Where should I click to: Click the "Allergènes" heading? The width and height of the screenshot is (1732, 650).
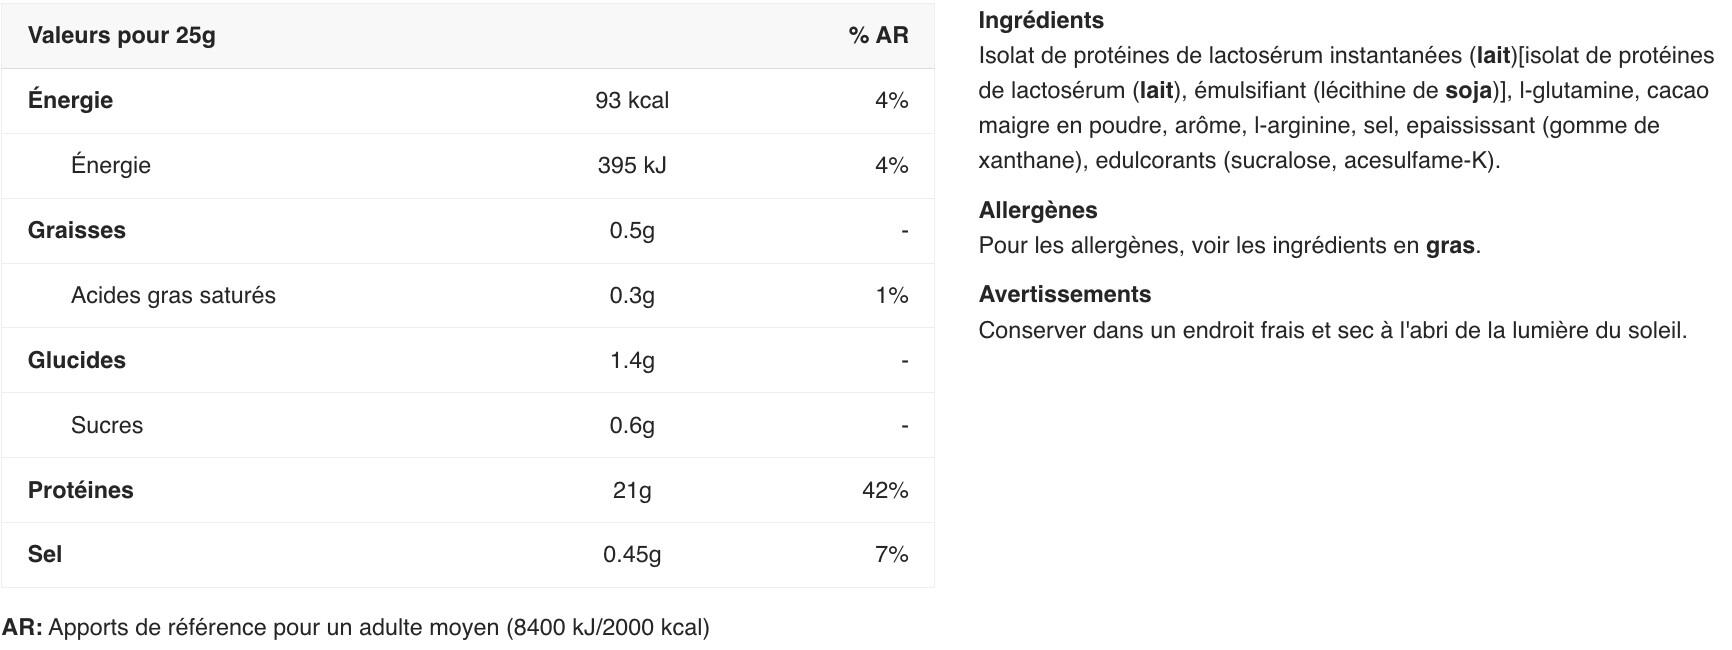(x=1038, y=210)
